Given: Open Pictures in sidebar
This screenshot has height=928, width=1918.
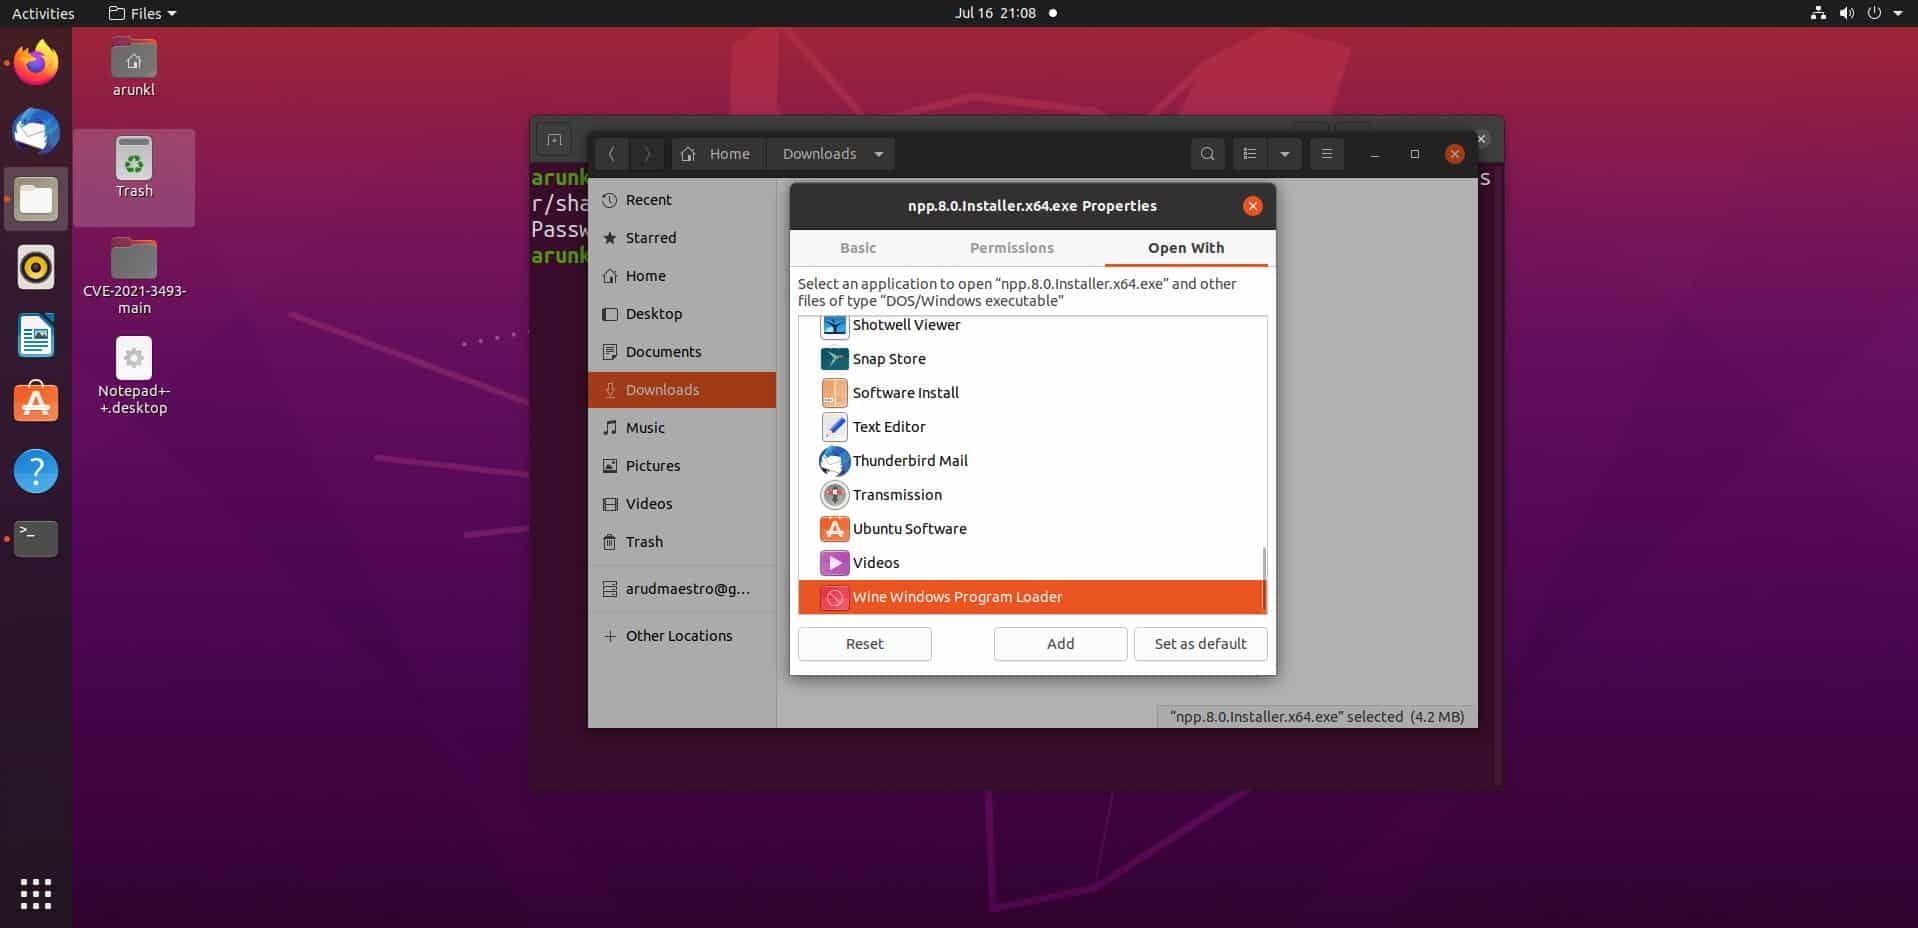Looking at the screenshot, I should [x=682, y=466].
